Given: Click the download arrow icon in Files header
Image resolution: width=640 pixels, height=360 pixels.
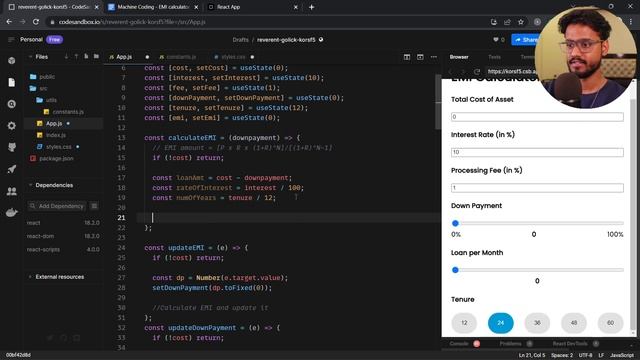Looking at the screenshot, I should (67, 57).
